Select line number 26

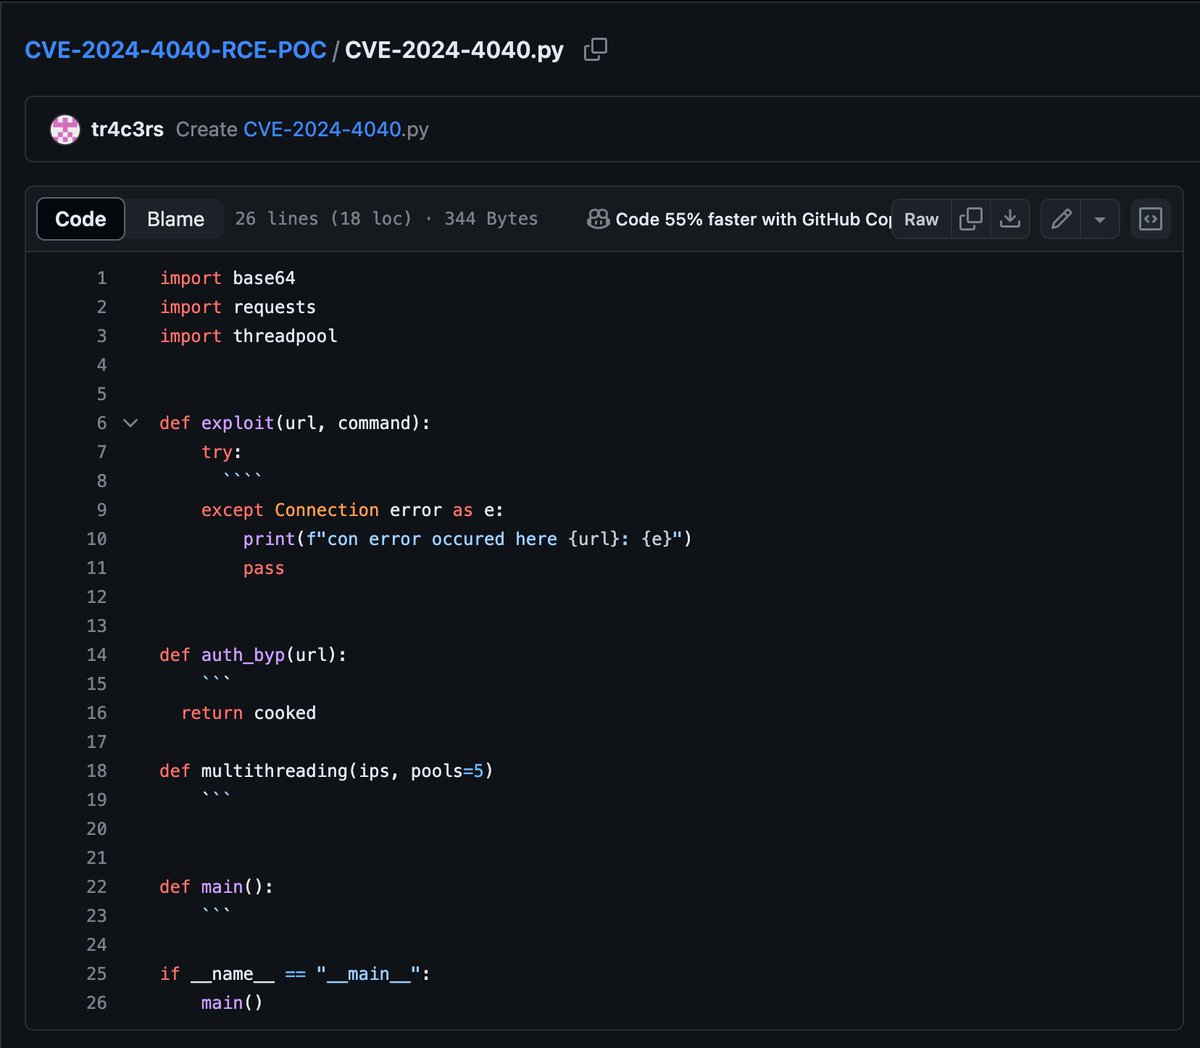point(96,1003)
